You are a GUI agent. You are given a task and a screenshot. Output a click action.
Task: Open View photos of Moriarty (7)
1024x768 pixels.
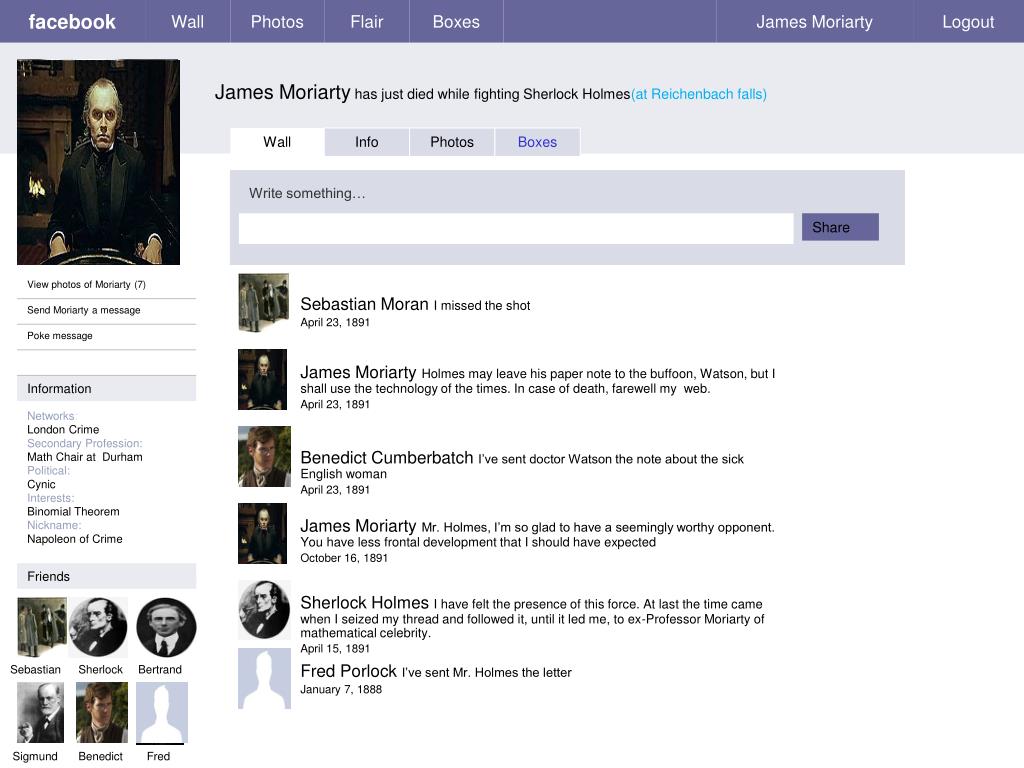click(x=86, y=285)
